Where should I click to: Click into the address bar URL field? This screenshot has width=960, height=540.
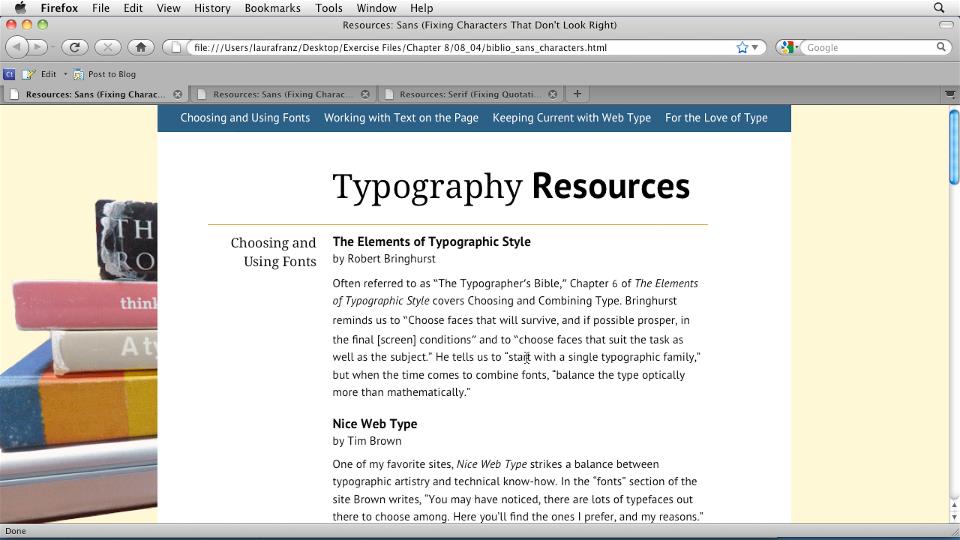pos(459,47)
